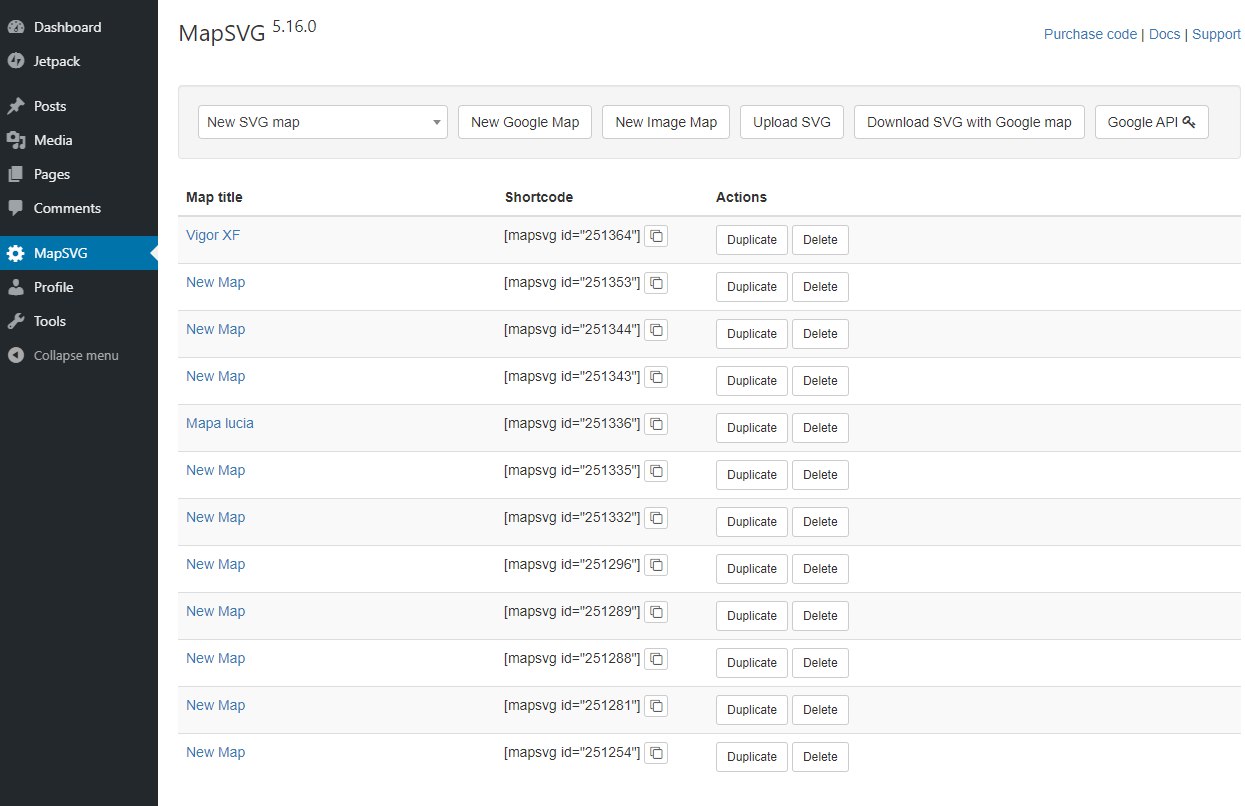
Task: Collapse the admin sidebar menu
Action: click(x=79, y=355)
